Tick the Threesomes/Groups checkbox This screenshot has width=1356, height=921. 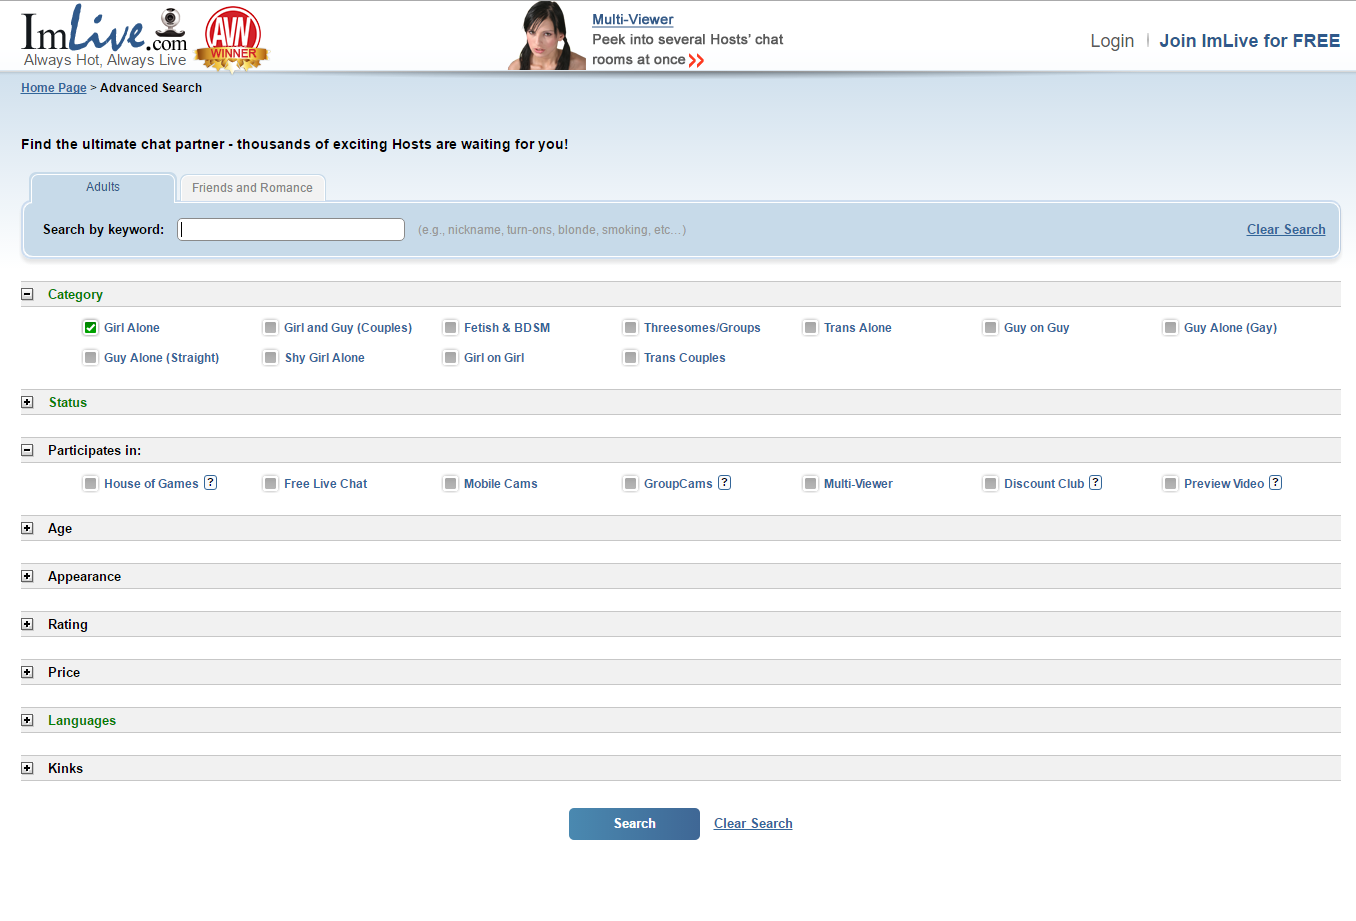point(631,328)
